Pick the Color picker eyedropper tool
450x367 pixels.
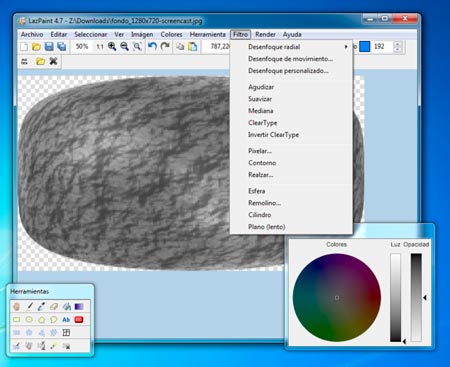[x=41, y=306]
